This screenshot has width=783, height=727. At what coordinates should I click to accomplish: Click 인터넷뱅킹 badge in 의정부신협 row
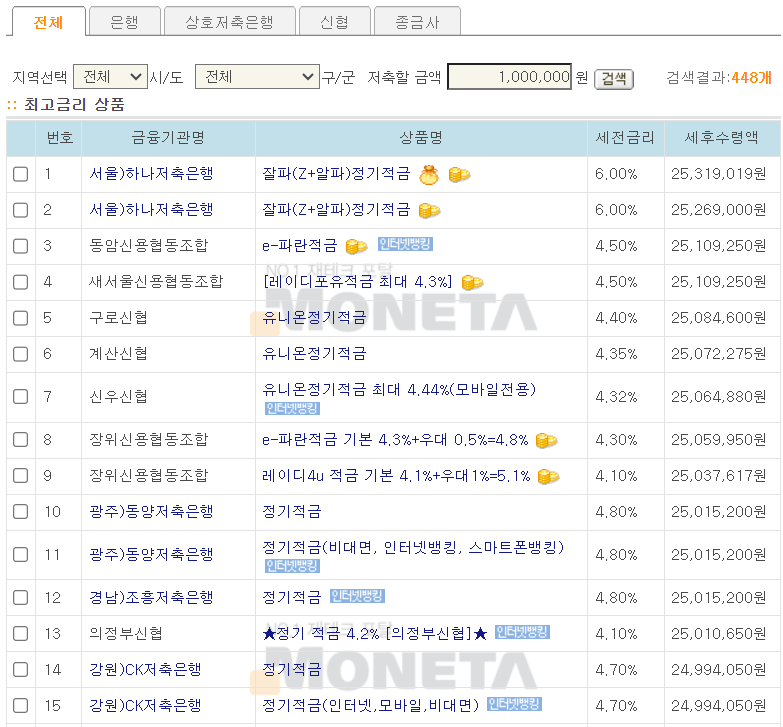[522, 632]
